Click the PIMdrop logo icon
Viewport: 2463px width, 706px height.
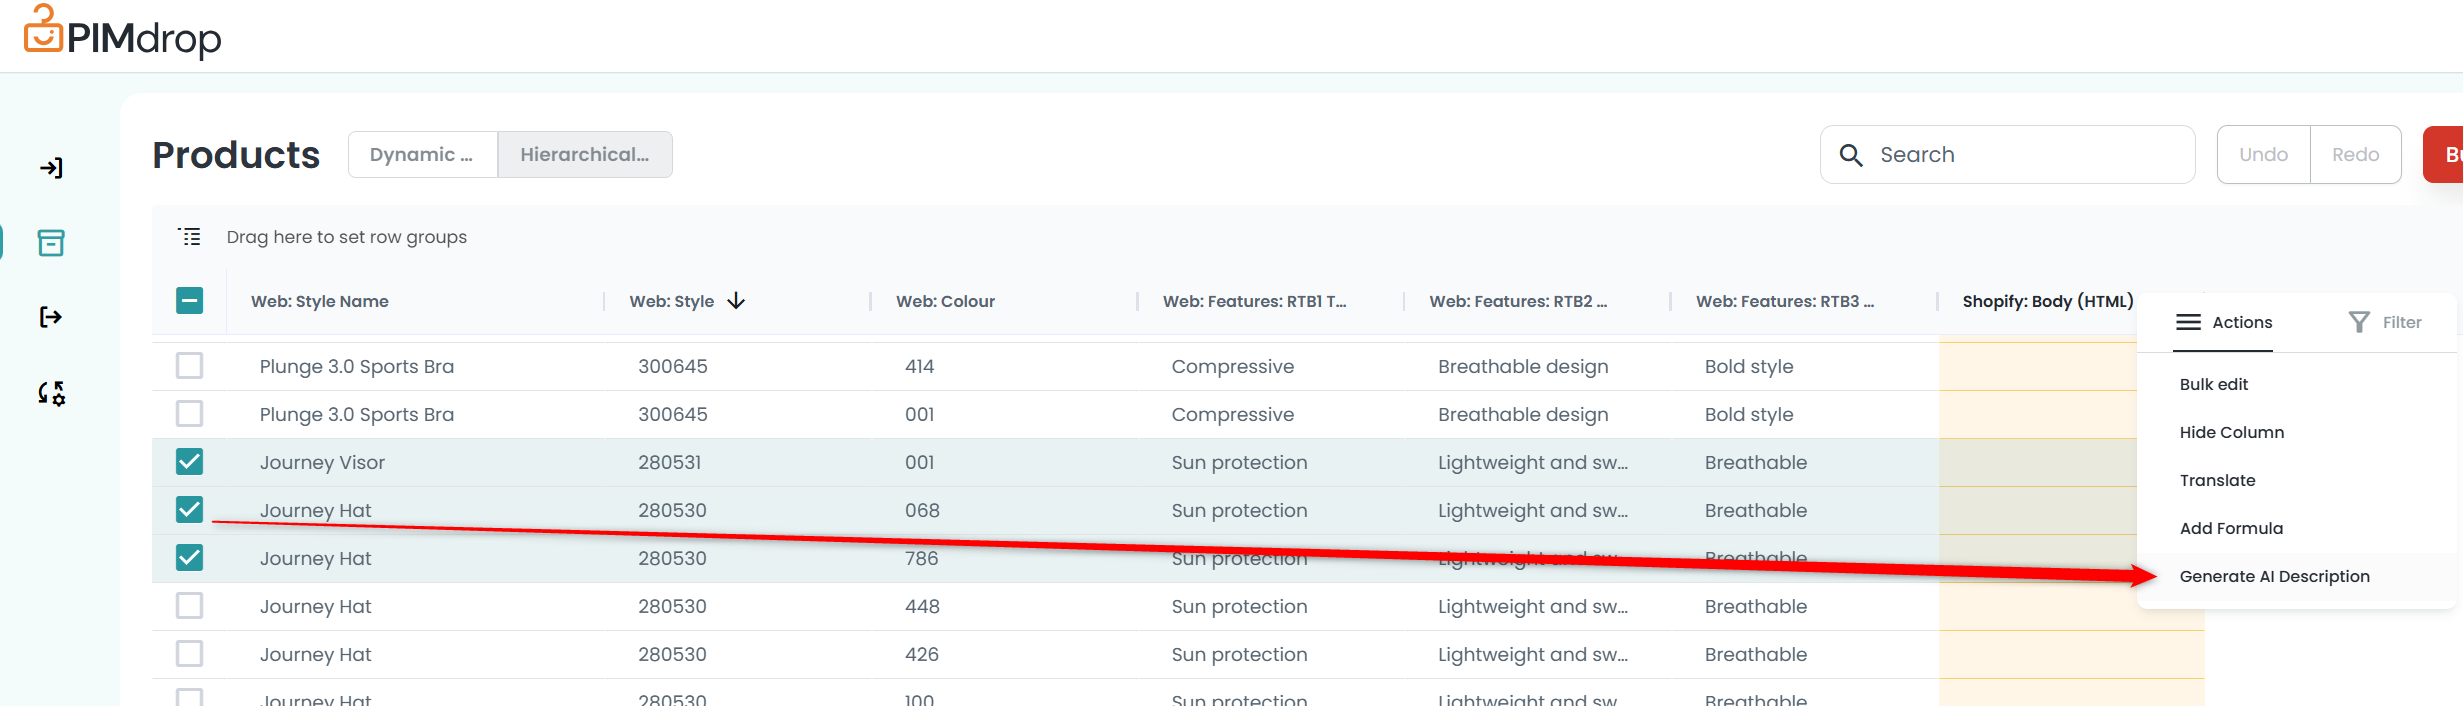[x=43, y=29]
